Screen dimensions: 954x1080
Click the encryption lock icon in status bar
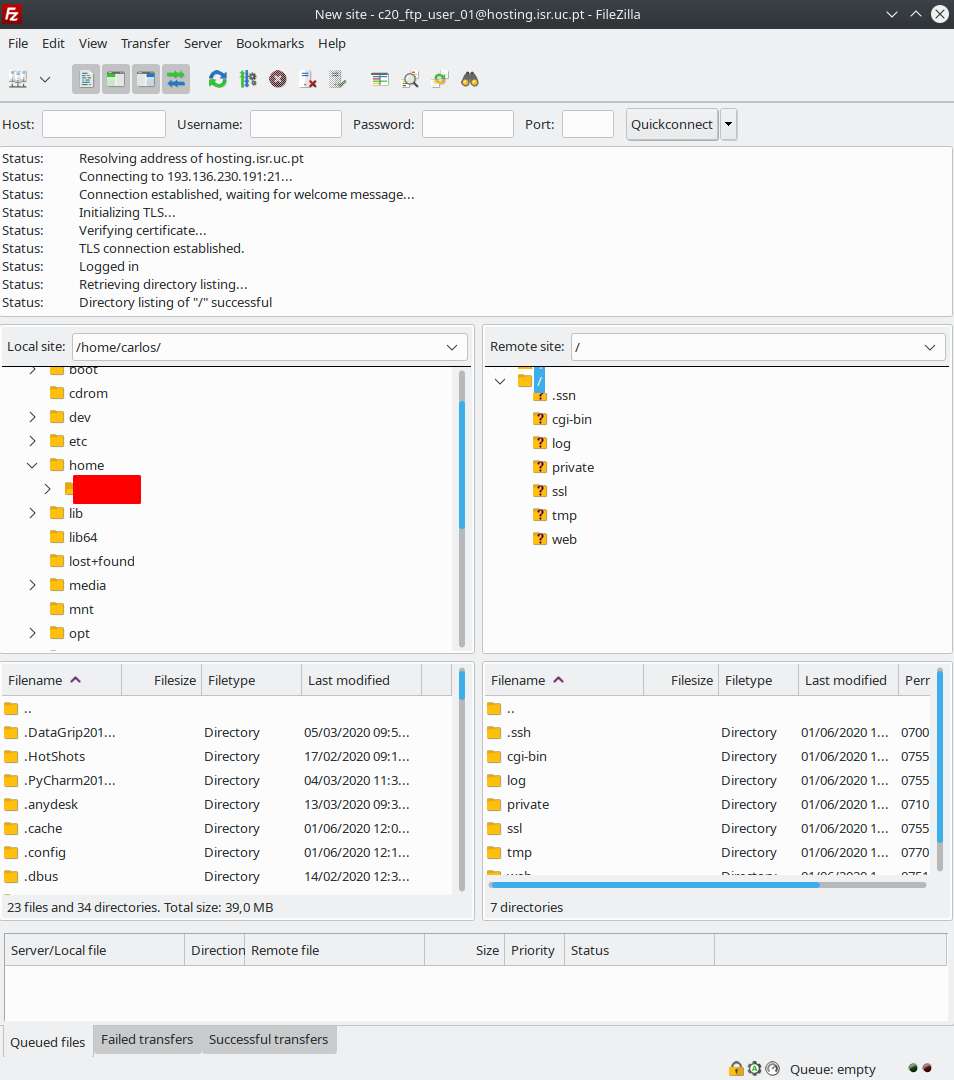click(736, 1068)
